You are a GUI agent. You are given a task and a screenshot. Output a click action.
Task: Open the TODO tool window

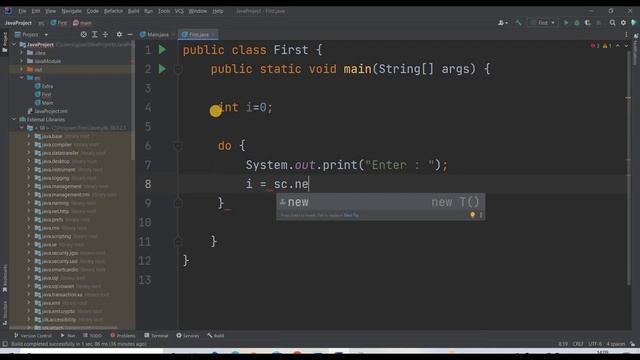[93, 336]
